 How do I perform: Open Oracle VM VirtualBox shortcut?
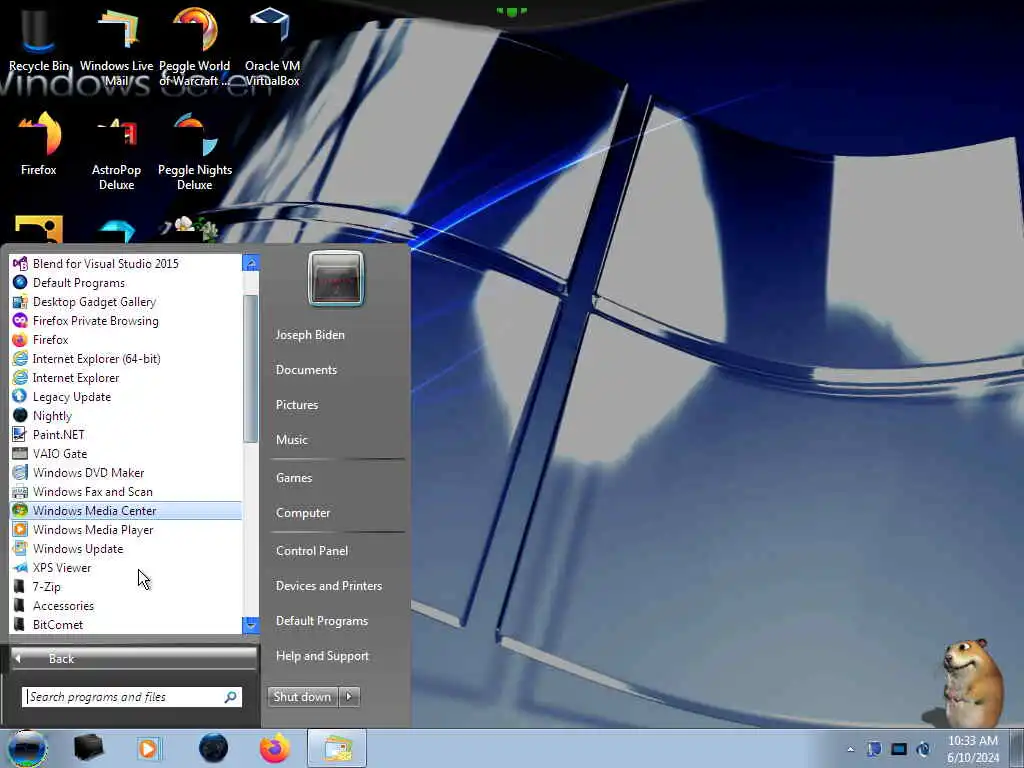pyautogui.click(x=272, y=47)
